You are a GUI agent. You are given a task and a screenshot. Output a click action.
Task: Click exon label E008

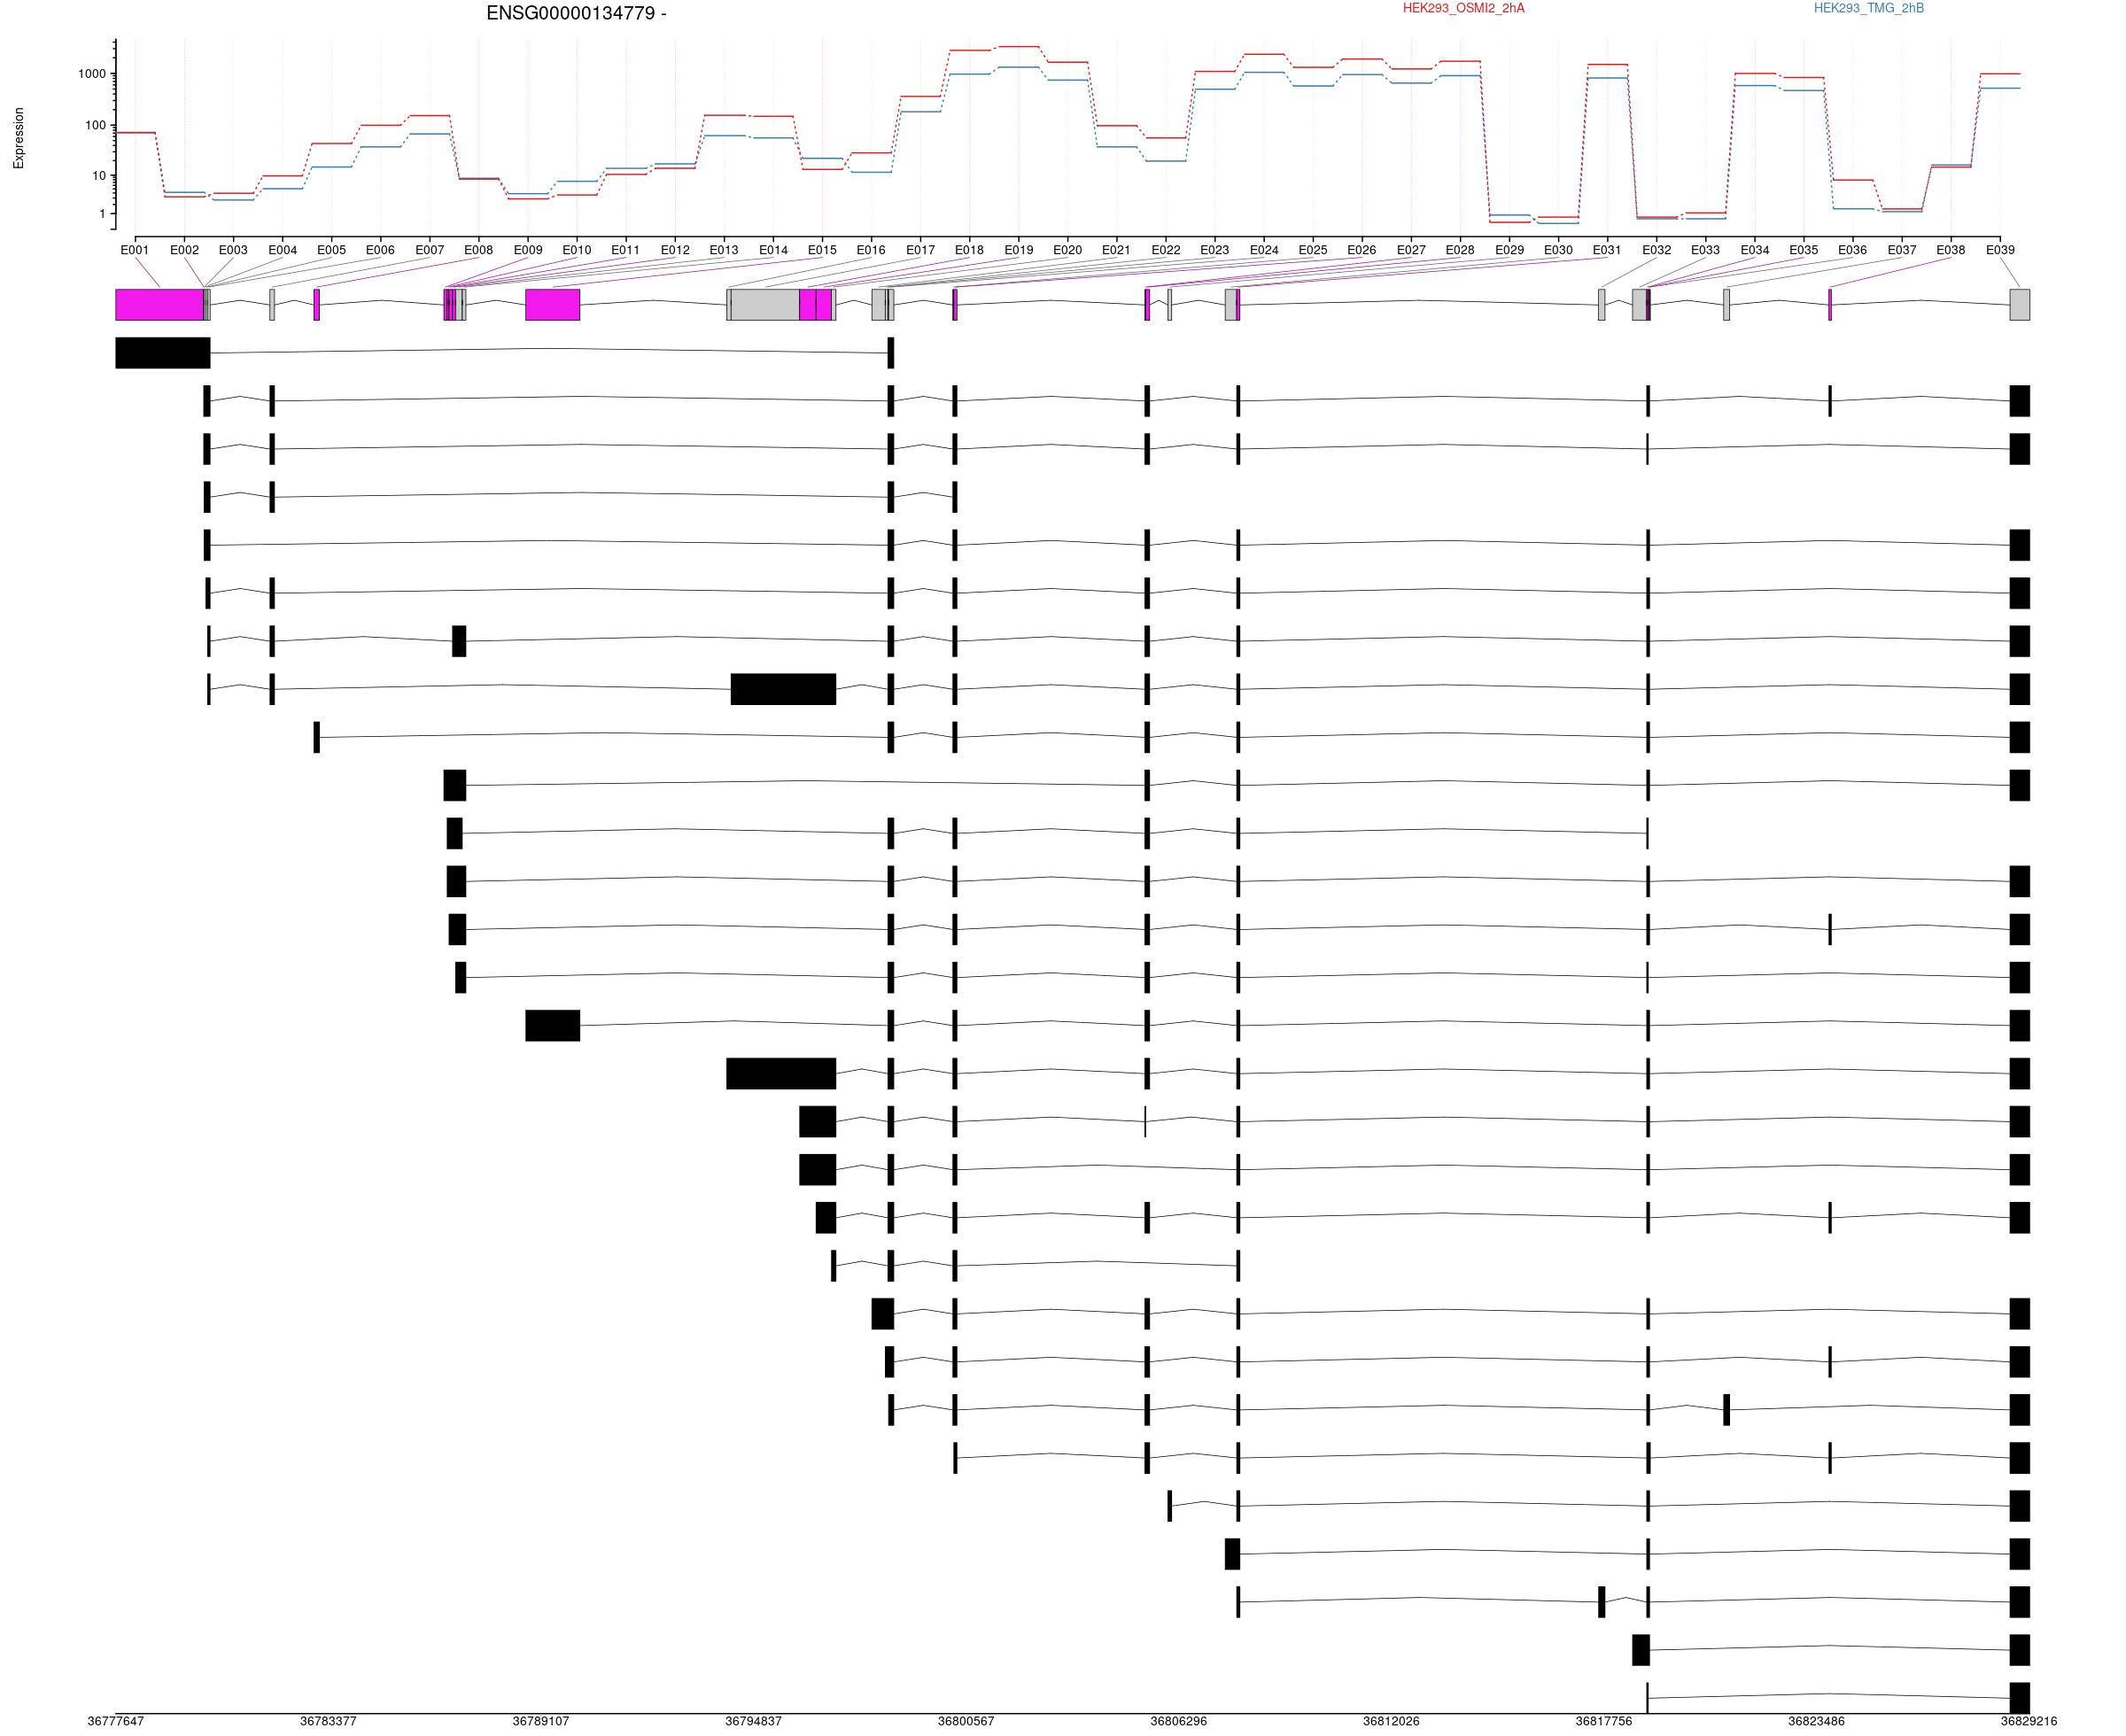tap(478, 250)
